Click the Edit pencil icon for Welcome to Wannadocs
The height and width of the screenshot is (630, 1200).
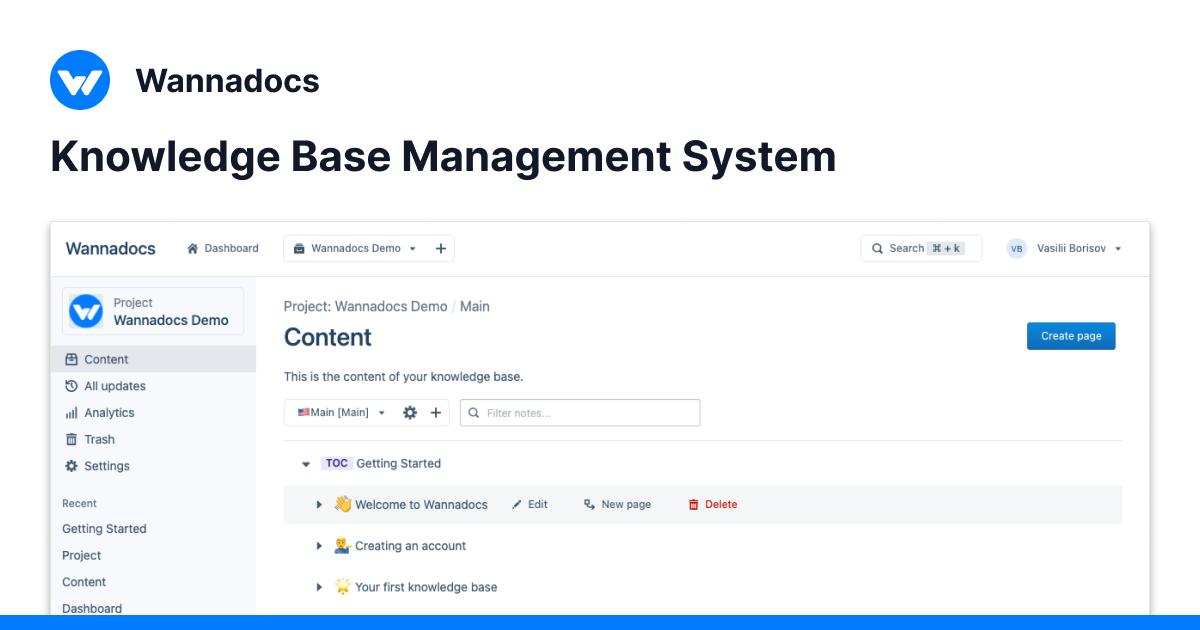click(x=516, y=504)
